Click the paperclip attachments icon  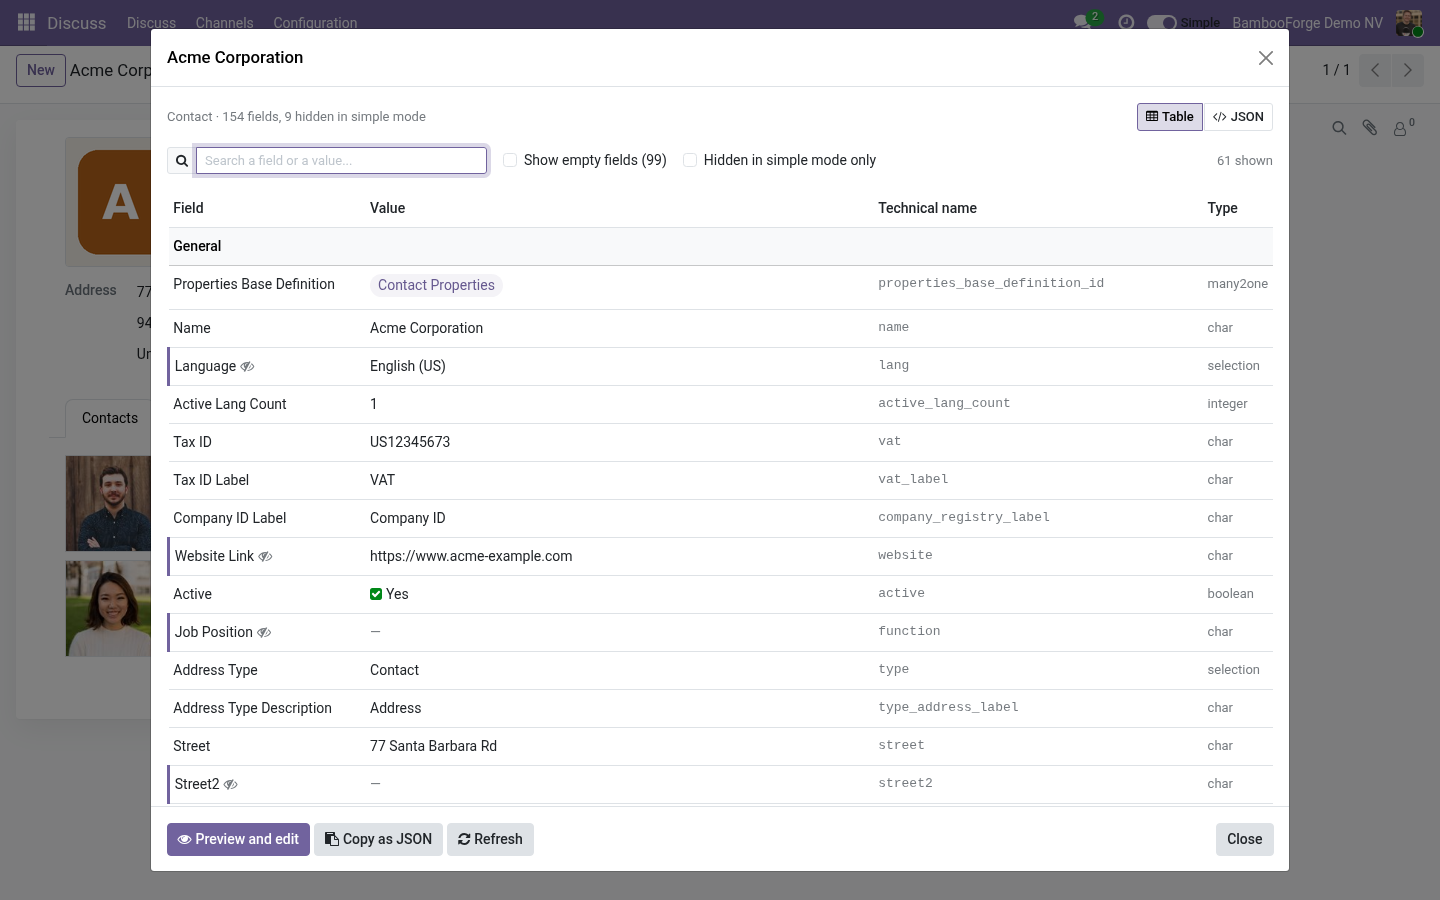pyautogui.click(x=1370, y=128)
